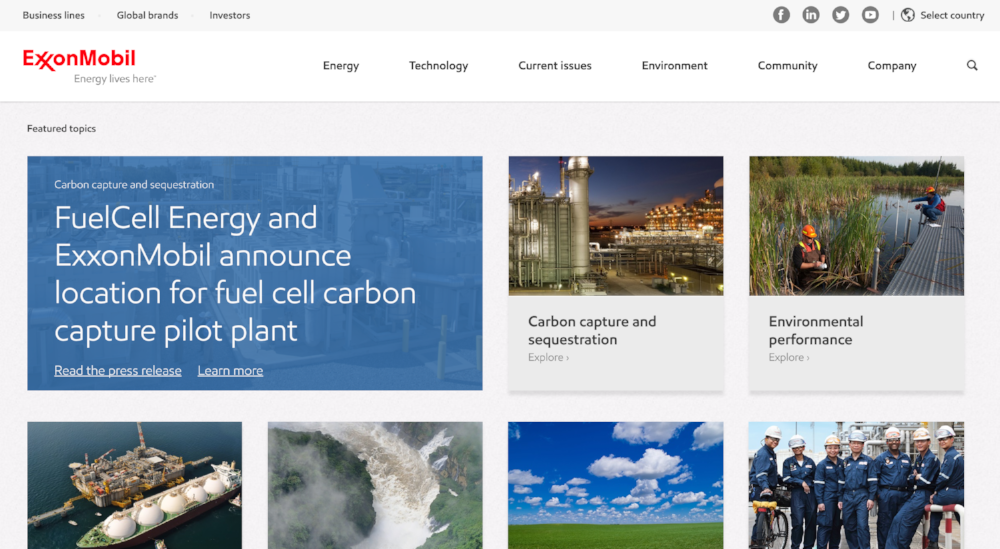This screenshot has height=549, width=1000.
Task: Open the Environment navigation menu
Action: tap(674, 66)
